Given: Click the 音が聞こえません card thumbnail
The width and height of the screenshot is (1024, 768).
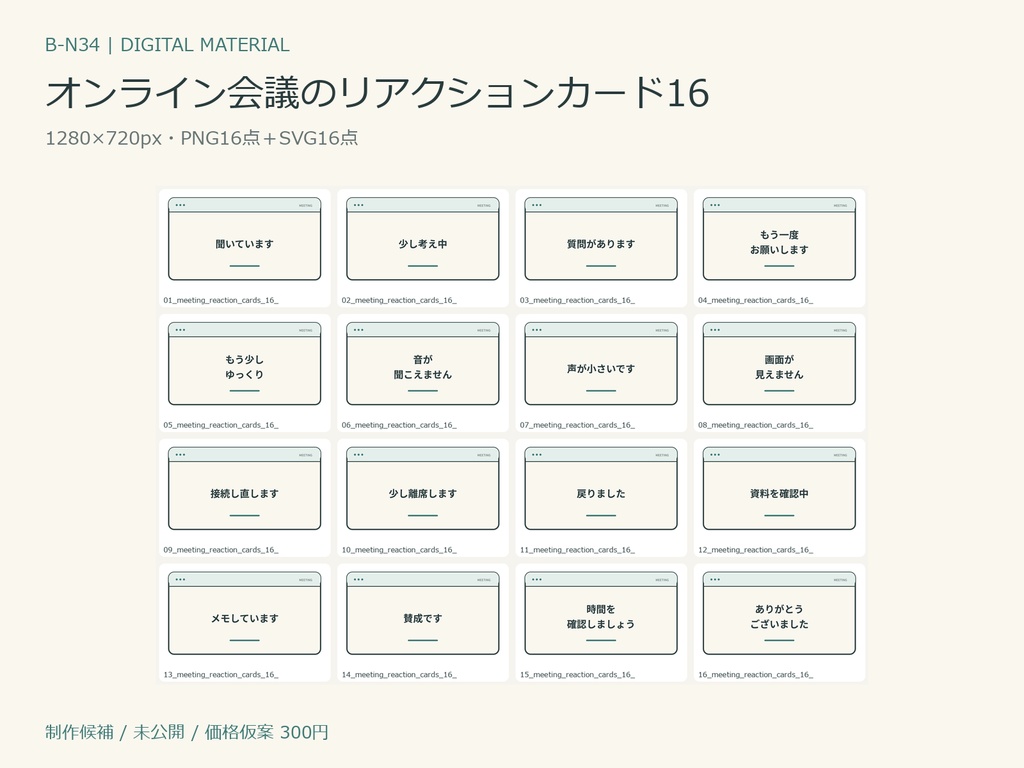Looking at the screenshot, I should (423, 364).
